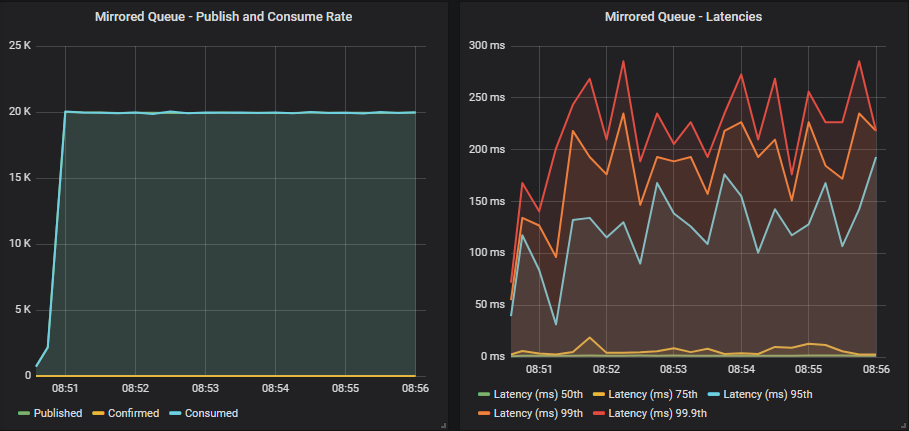Open the Publish and Consume Rate panel menu
The width and height of the screenshot is (909, 431).
(x=223, y=17)
